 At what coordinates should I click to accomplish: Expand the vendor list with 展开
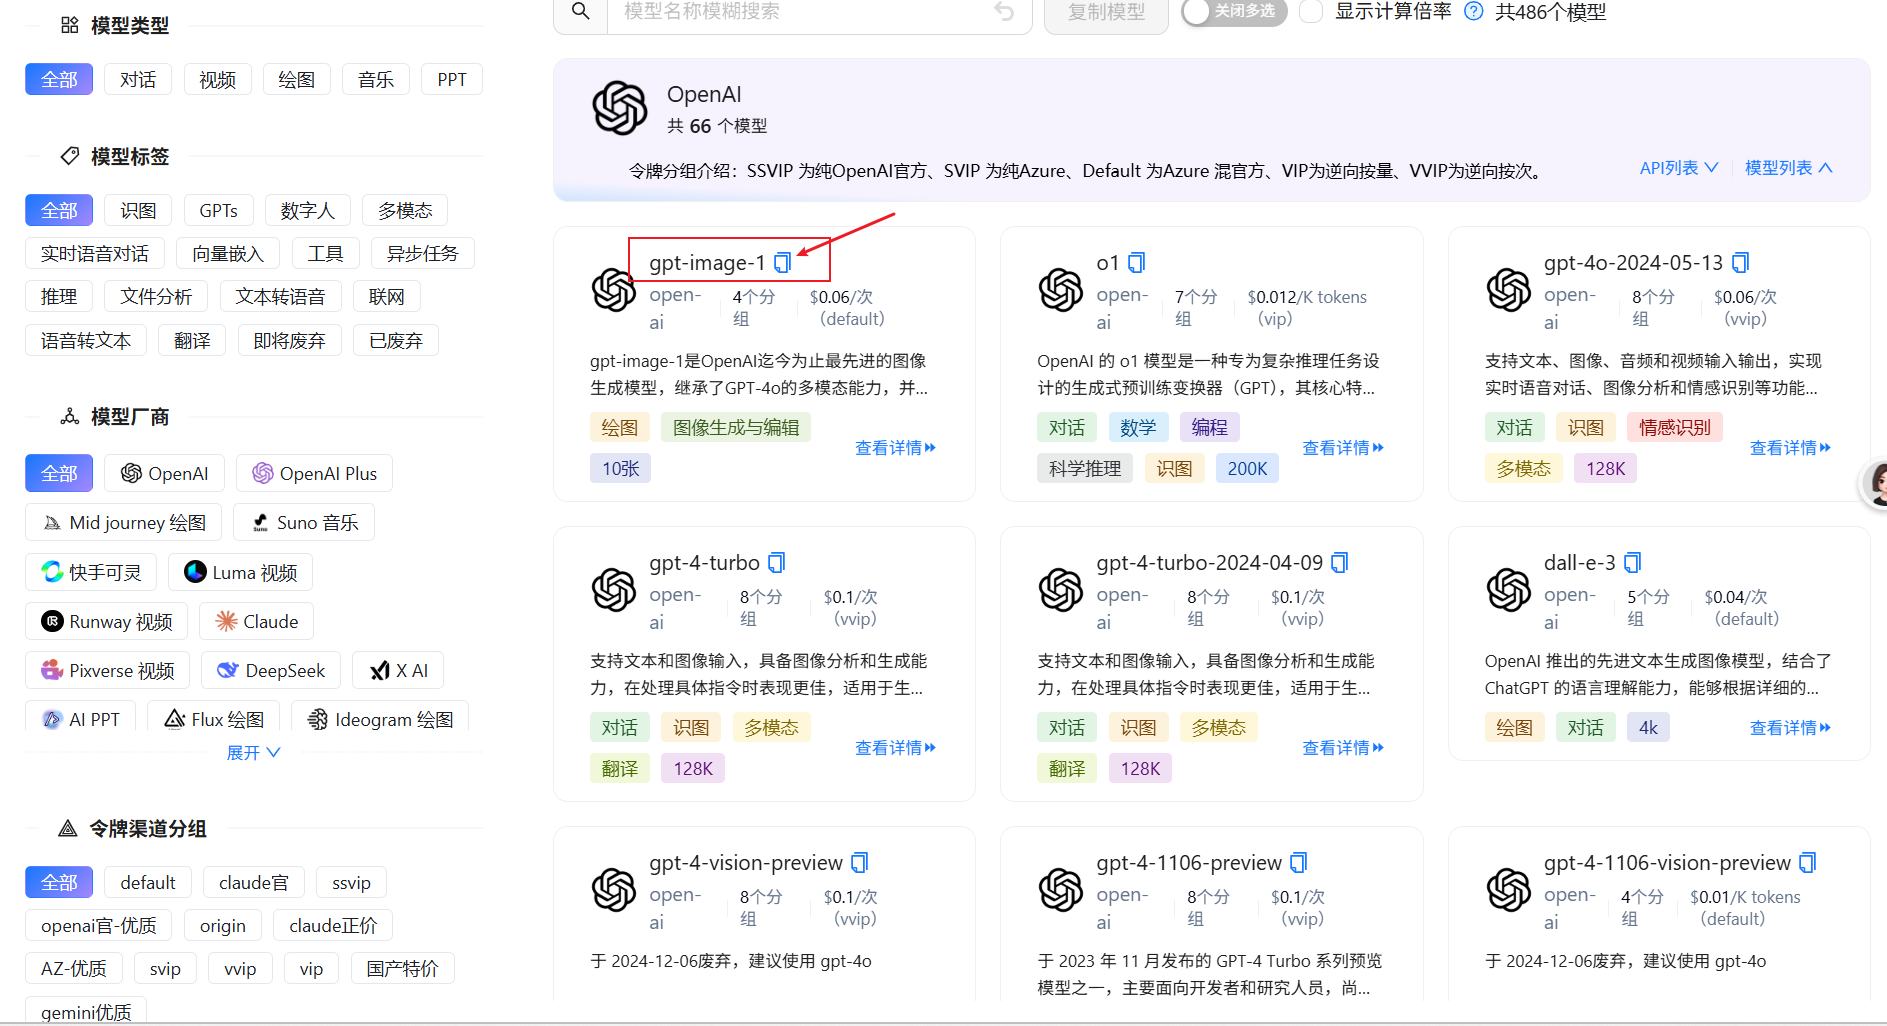[253, 752]
